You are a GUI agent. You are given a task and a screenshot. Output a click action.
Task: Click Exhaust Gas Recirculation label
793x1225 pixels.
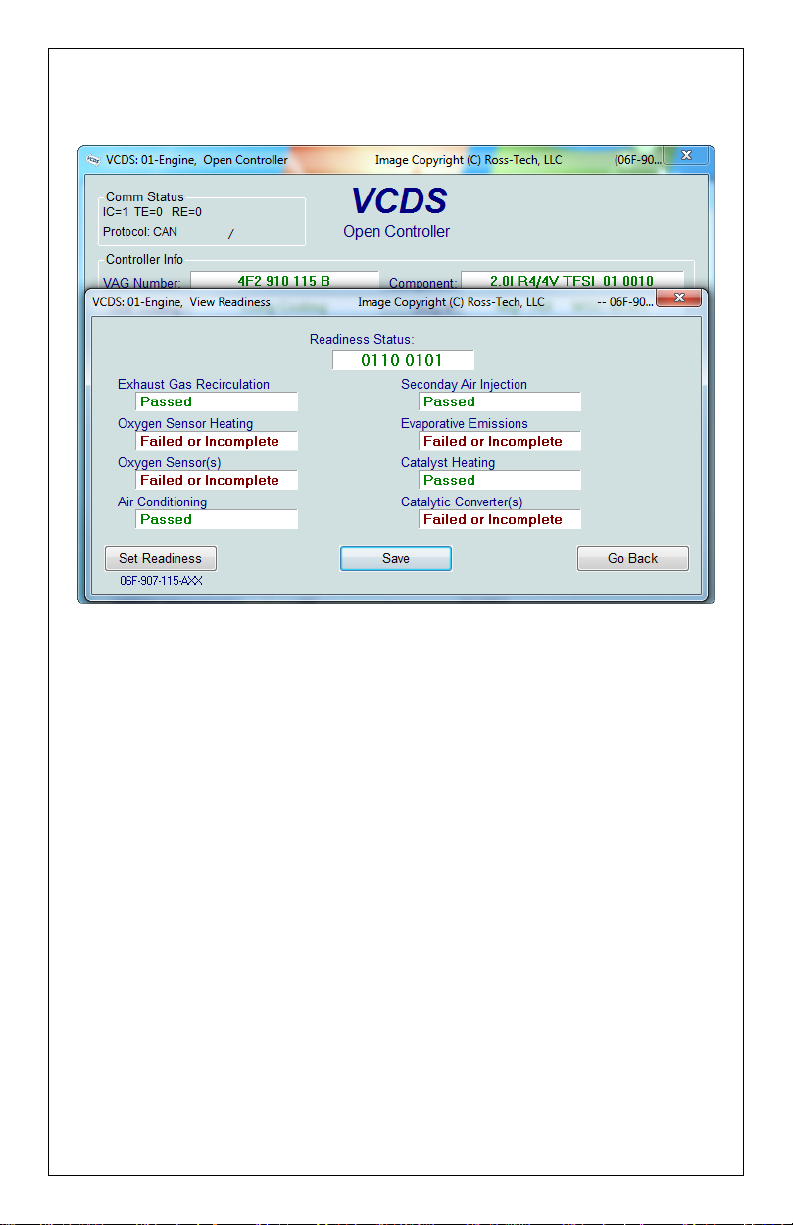[x=194, y=384]
